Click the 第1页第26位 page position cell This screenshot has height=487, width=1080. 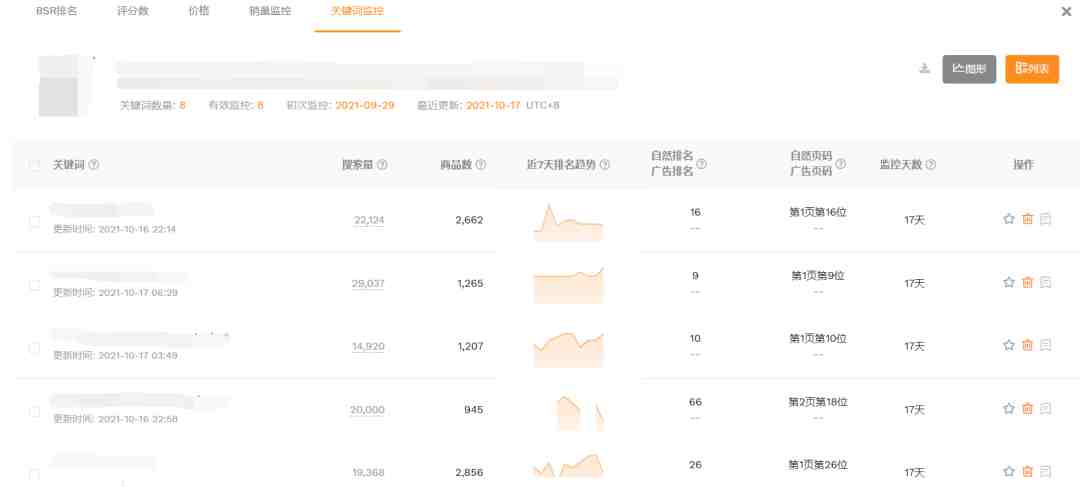818,465
